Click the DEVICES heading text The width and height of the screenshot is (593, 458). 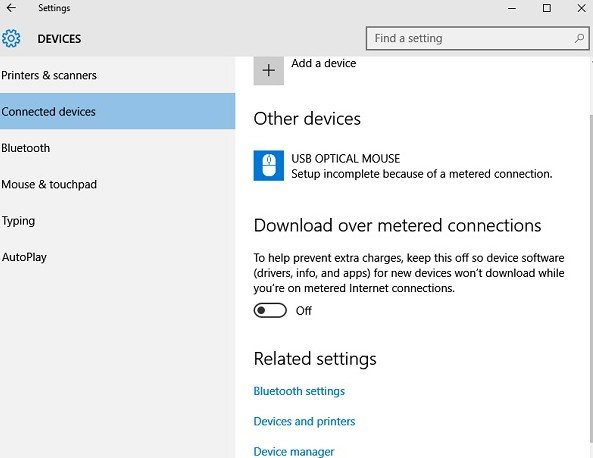click(59, 39)
